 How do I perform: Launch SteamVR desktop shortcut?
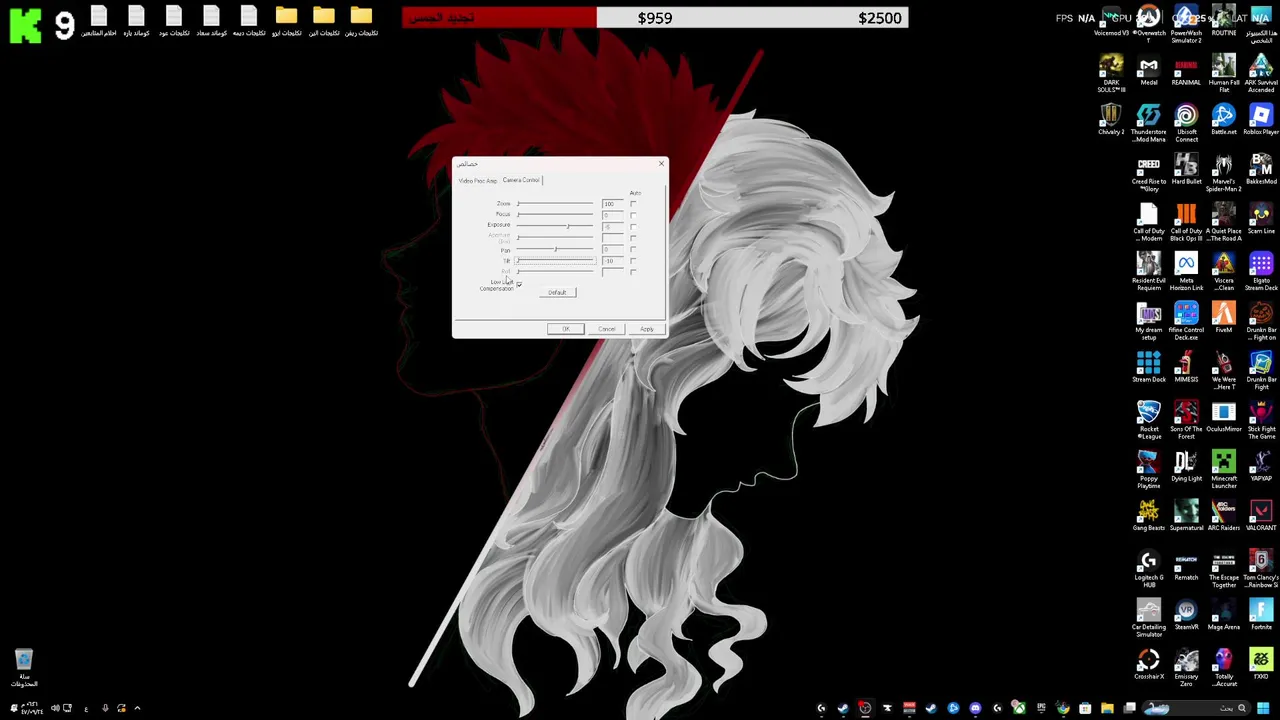(x=1186, y=615)
